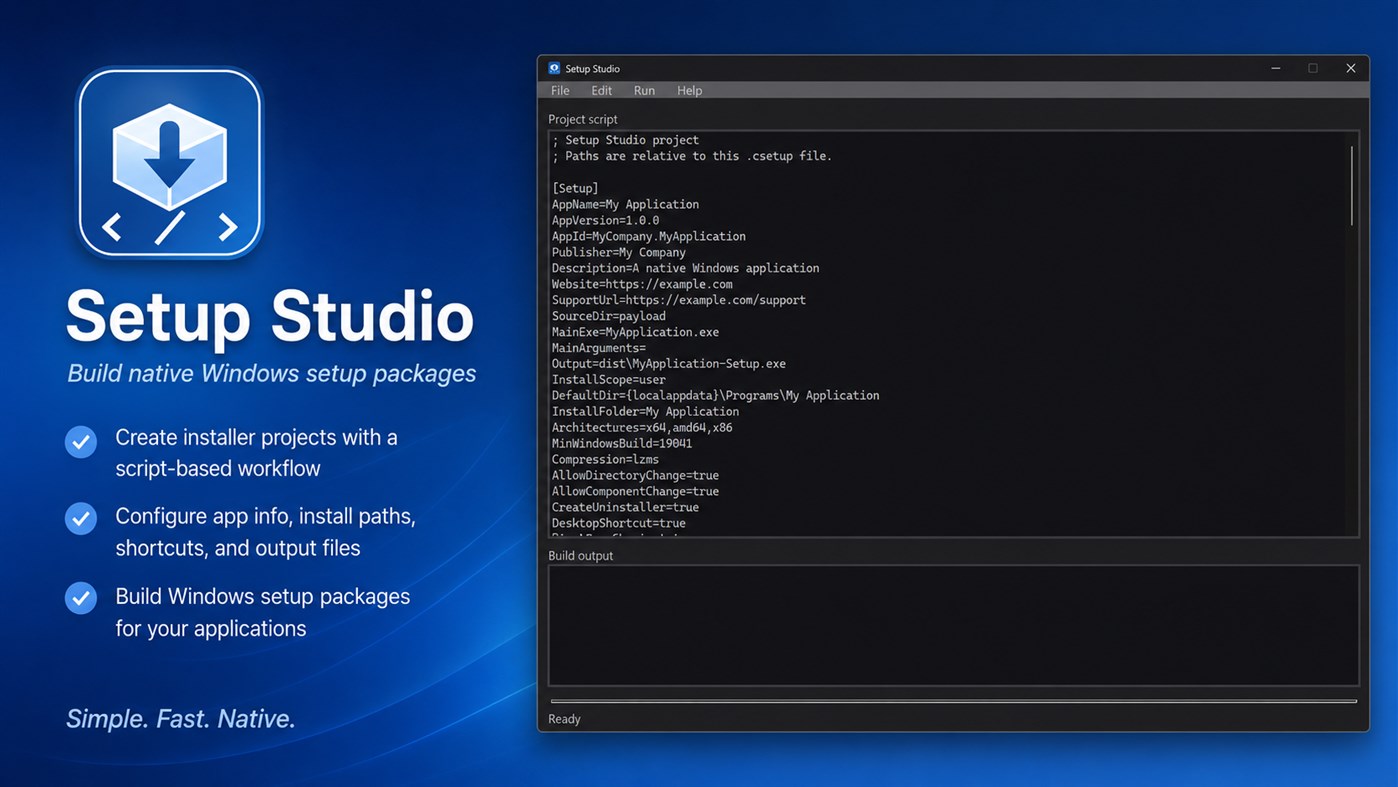Image resolution: width=1398 pixels, height=787 pixels.
Task: Click the SupportUrl line
Action: point(679,300)
